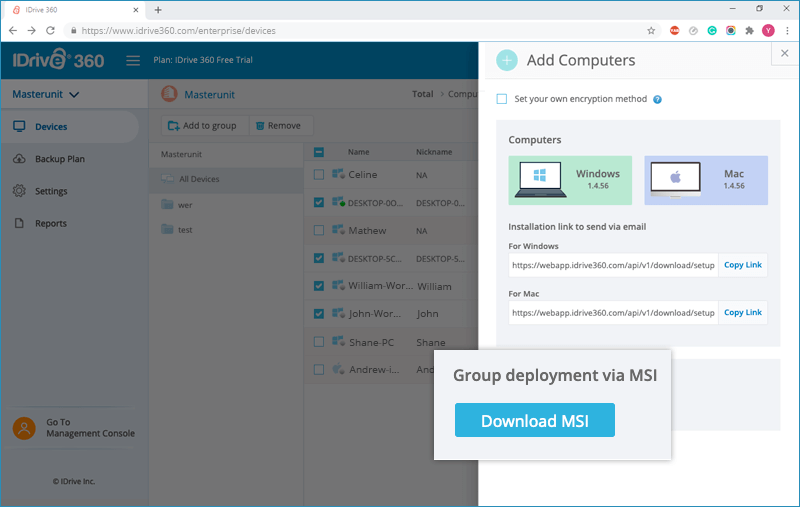
Task: Uncheck the DESKTOP-0O device checkbox
Action: coord(319,202)
